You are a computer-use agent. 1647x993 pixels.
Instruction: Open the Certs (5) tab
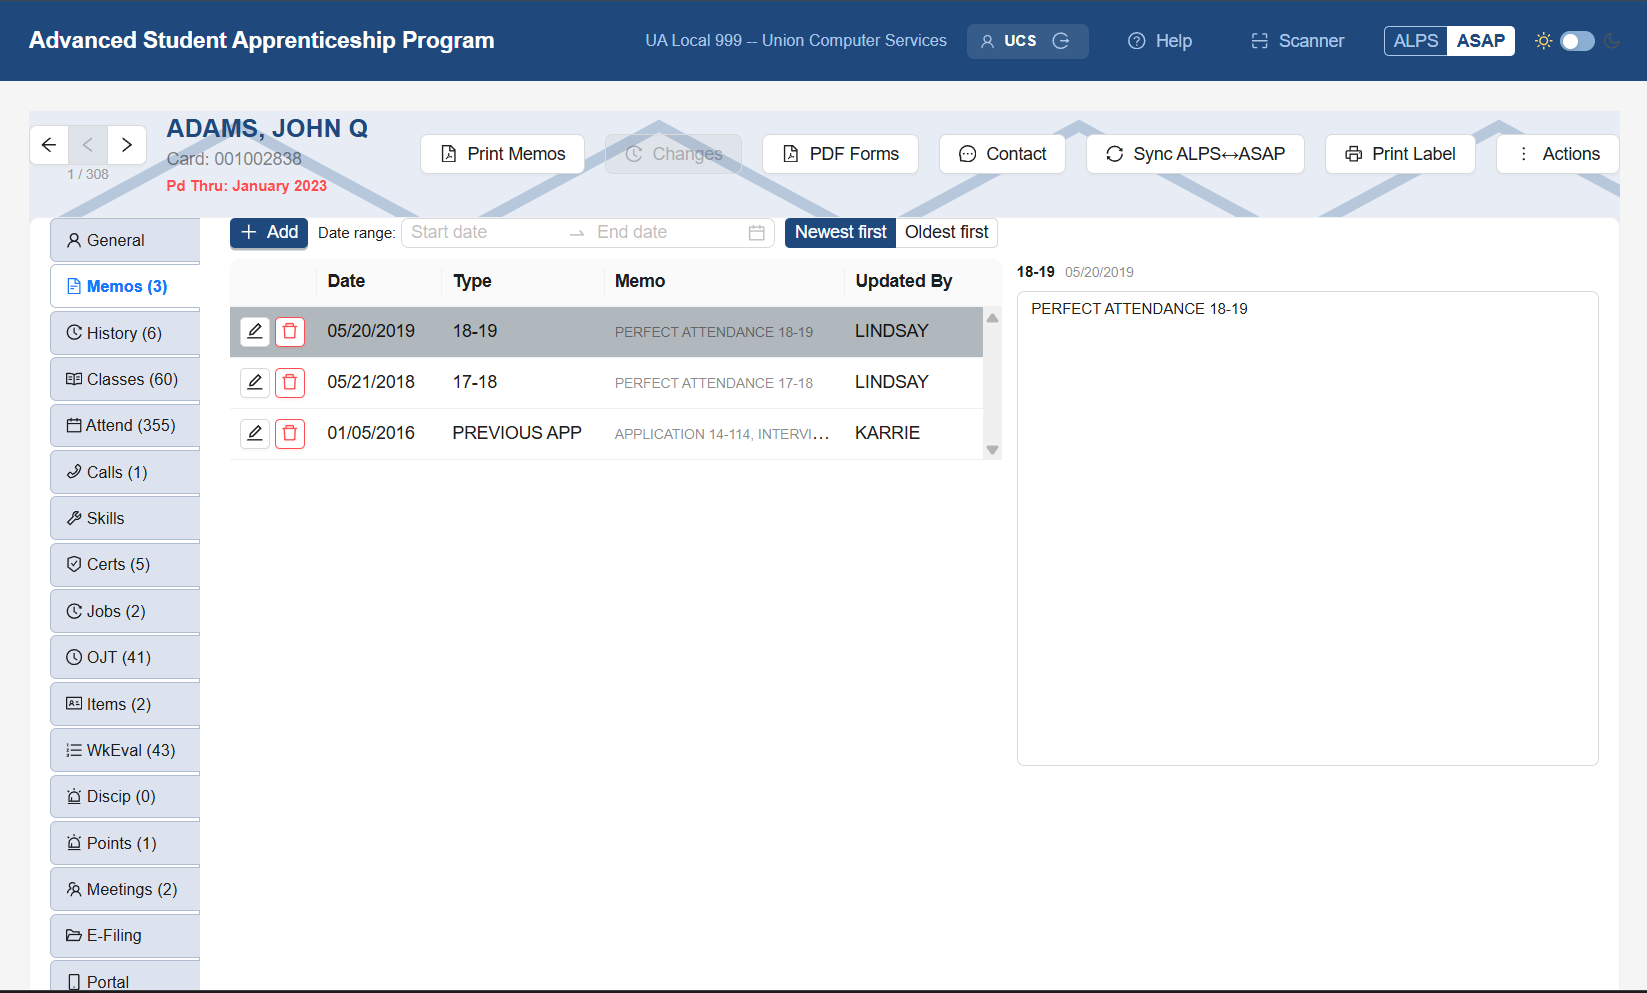(125, 564)
